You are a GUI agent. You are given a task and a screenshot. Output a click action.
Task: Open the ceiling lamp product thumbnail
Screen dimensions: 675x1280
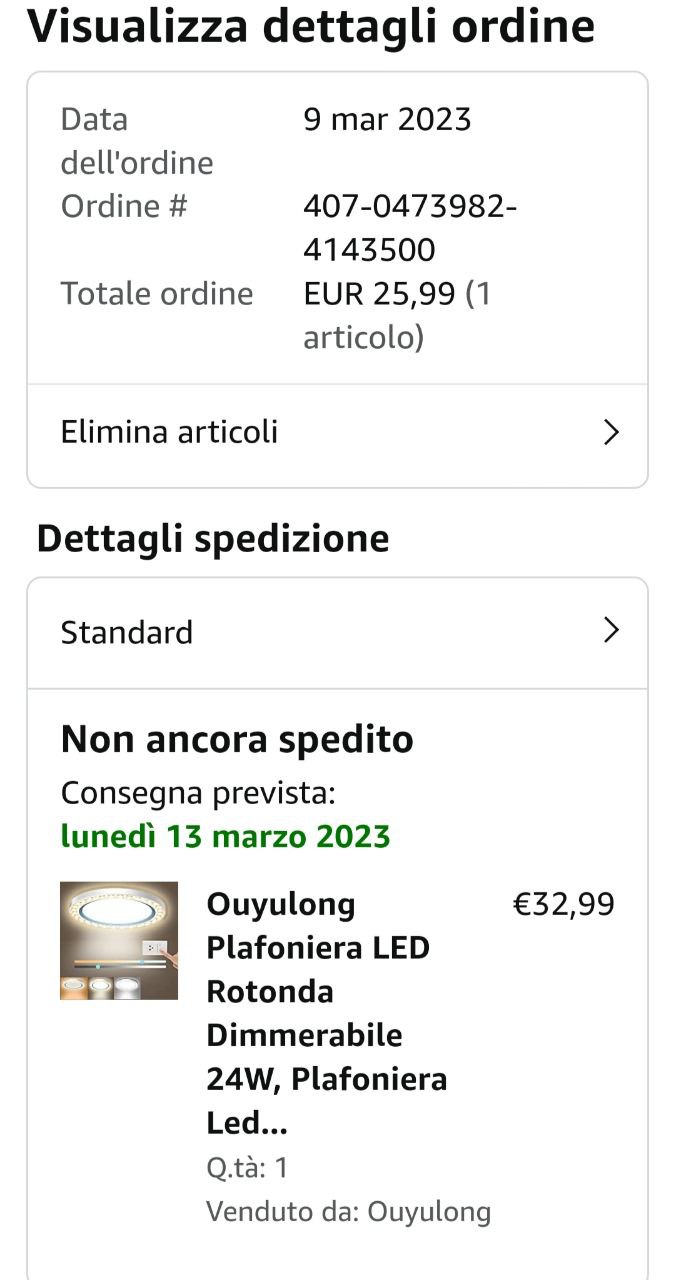tap(119, 940)
